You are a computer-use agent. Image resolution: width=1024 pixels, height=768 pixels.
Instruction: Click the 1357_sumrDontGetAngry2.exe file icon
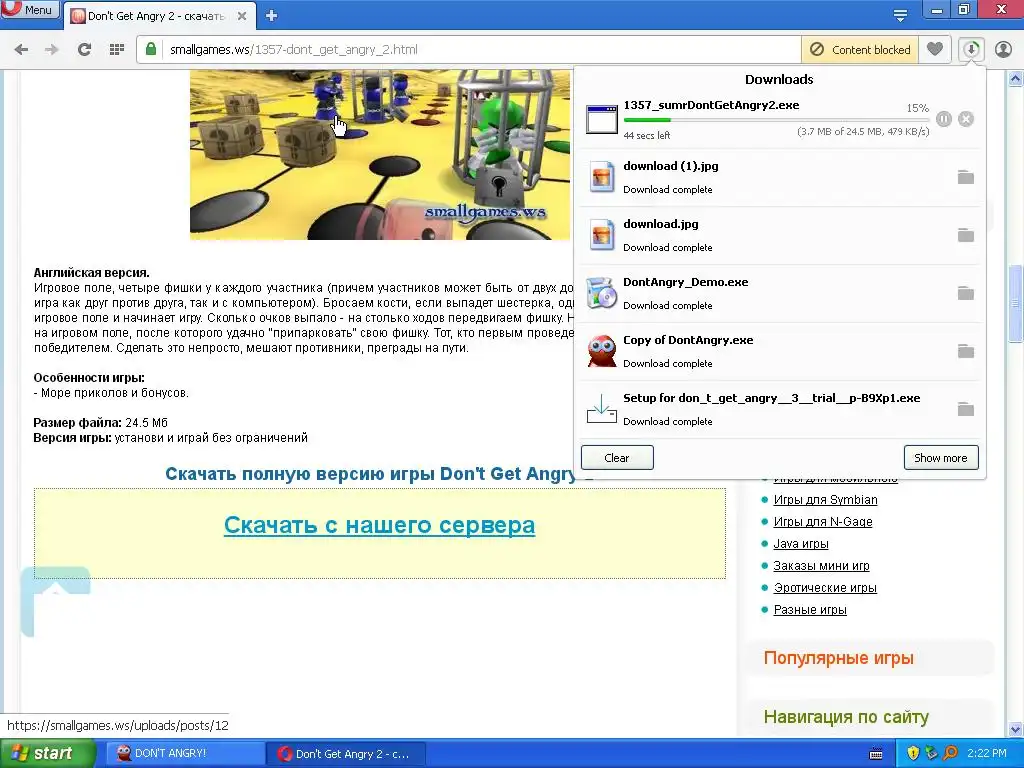[x=601, y=120]
